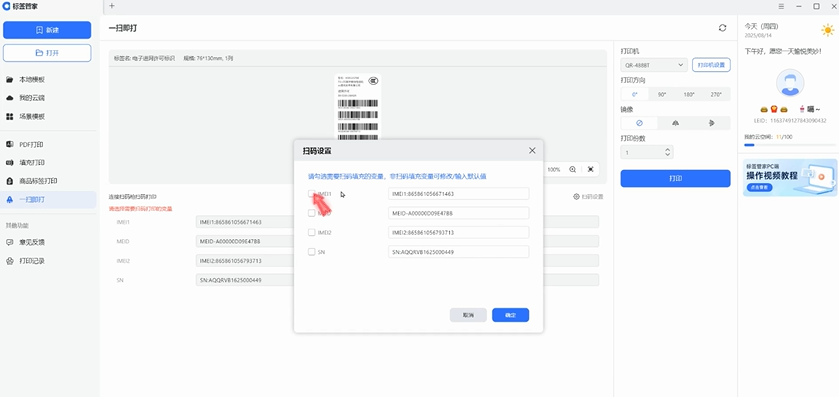Click the user avatar in the right panel

click(790, 83)
